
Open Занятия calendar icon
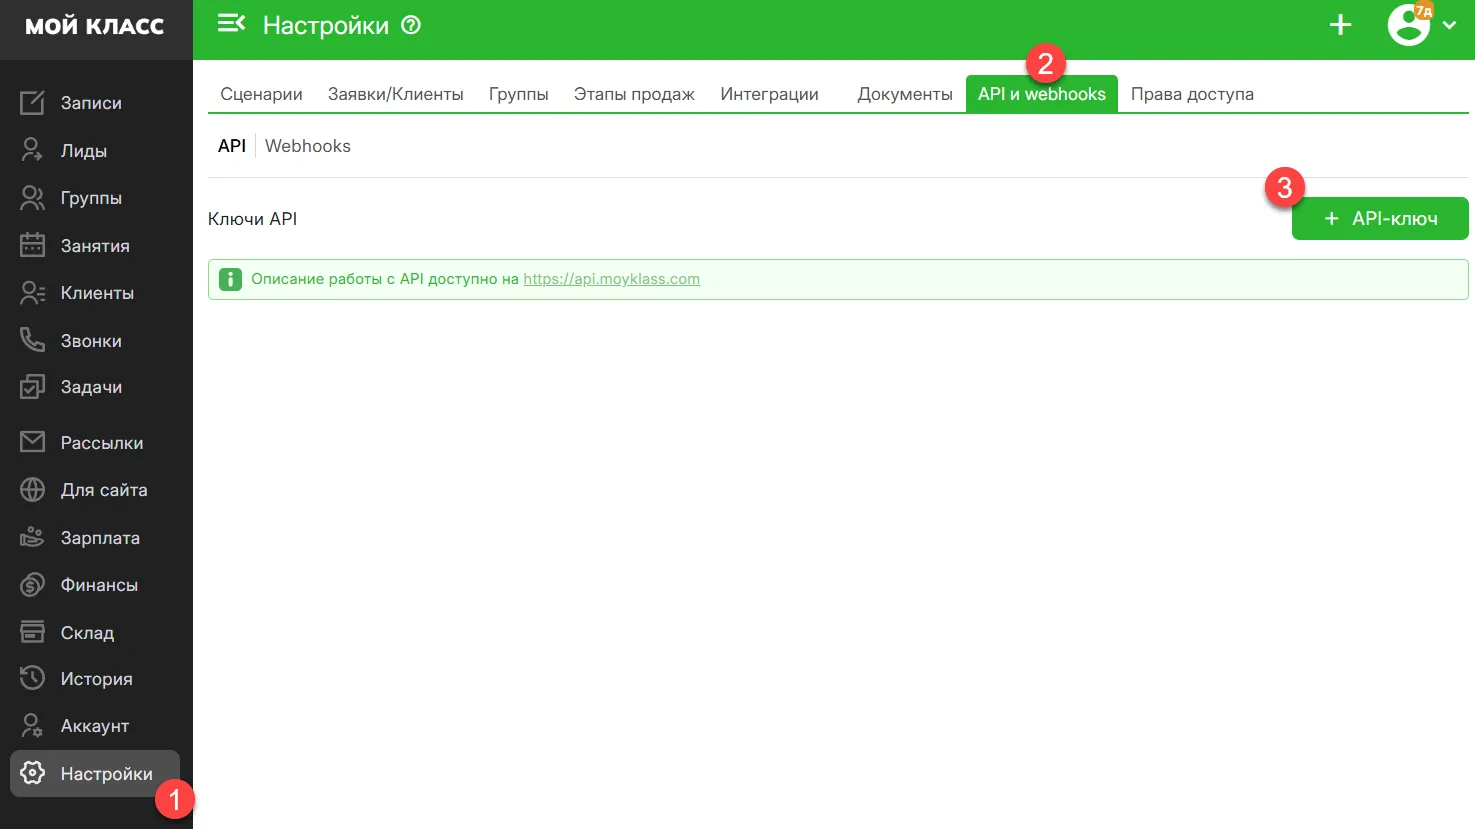(x=32, y=246)
